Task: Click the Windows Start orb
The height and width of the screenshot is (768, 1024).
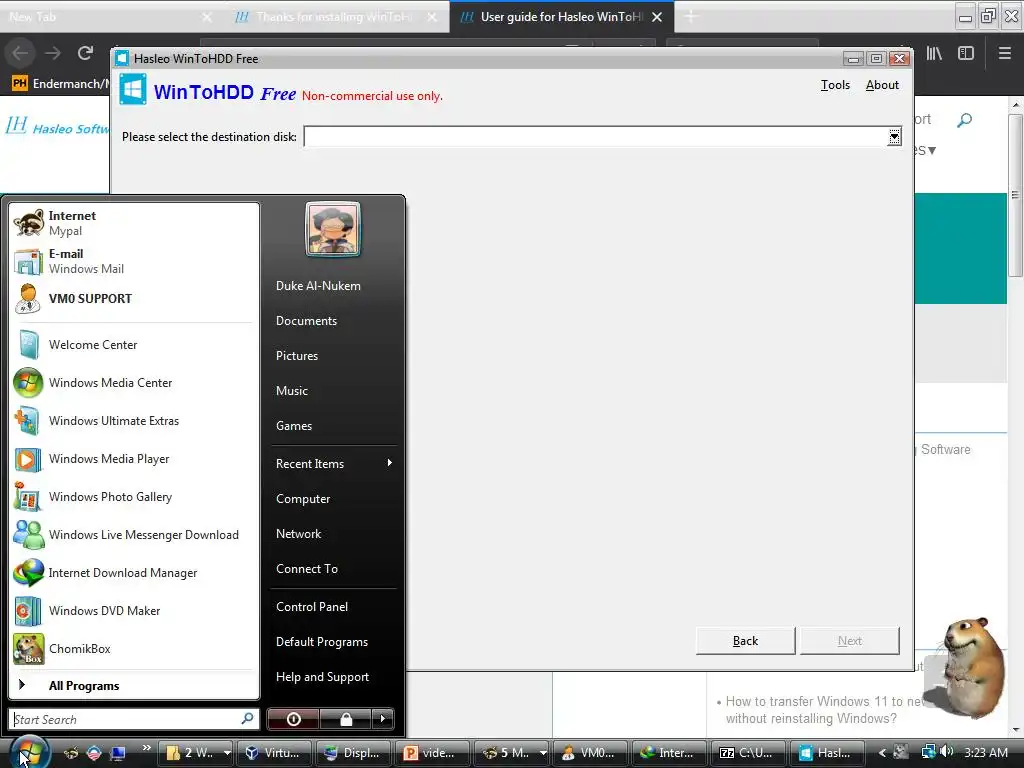Action: point(29,752)
